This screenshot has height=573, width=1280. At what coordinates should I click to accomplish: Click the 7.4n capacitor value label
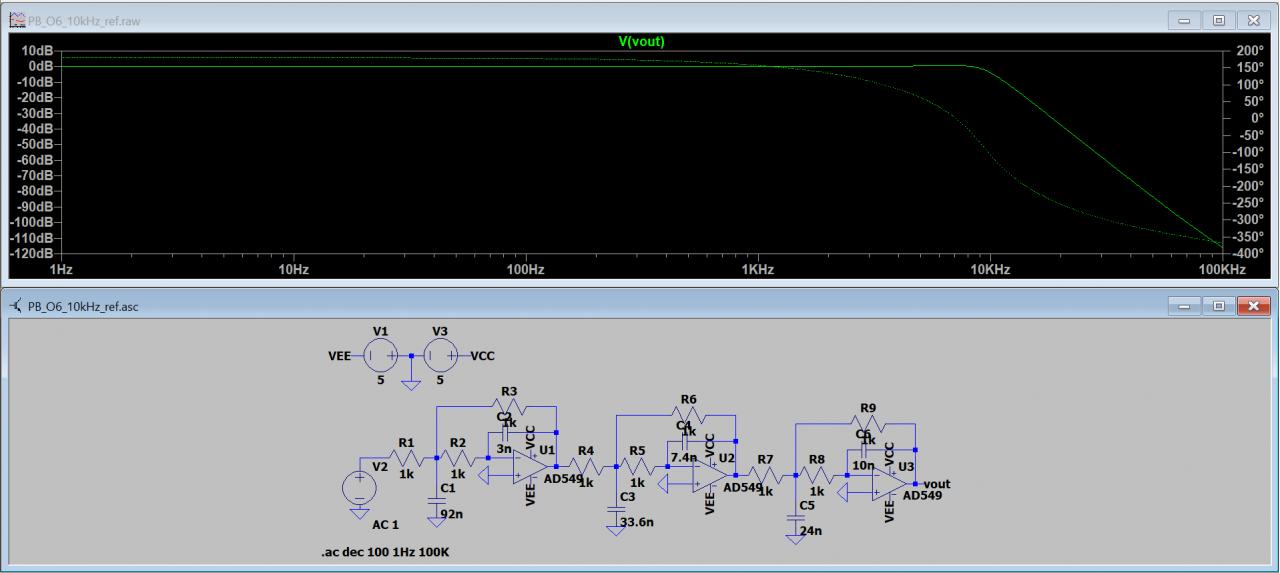click(x=683, y=457)
